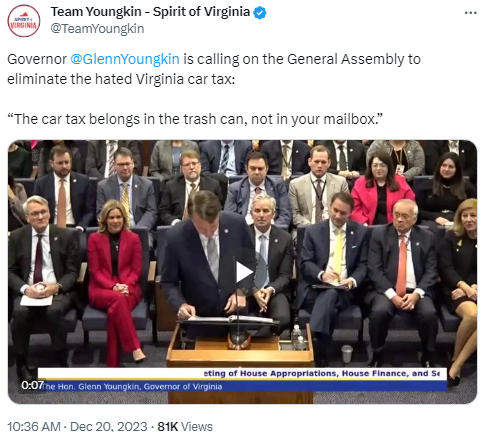Click the blue verified checkmark badge
The height and width of the screenshot is (432, 481).
click(x=260, y=13)
